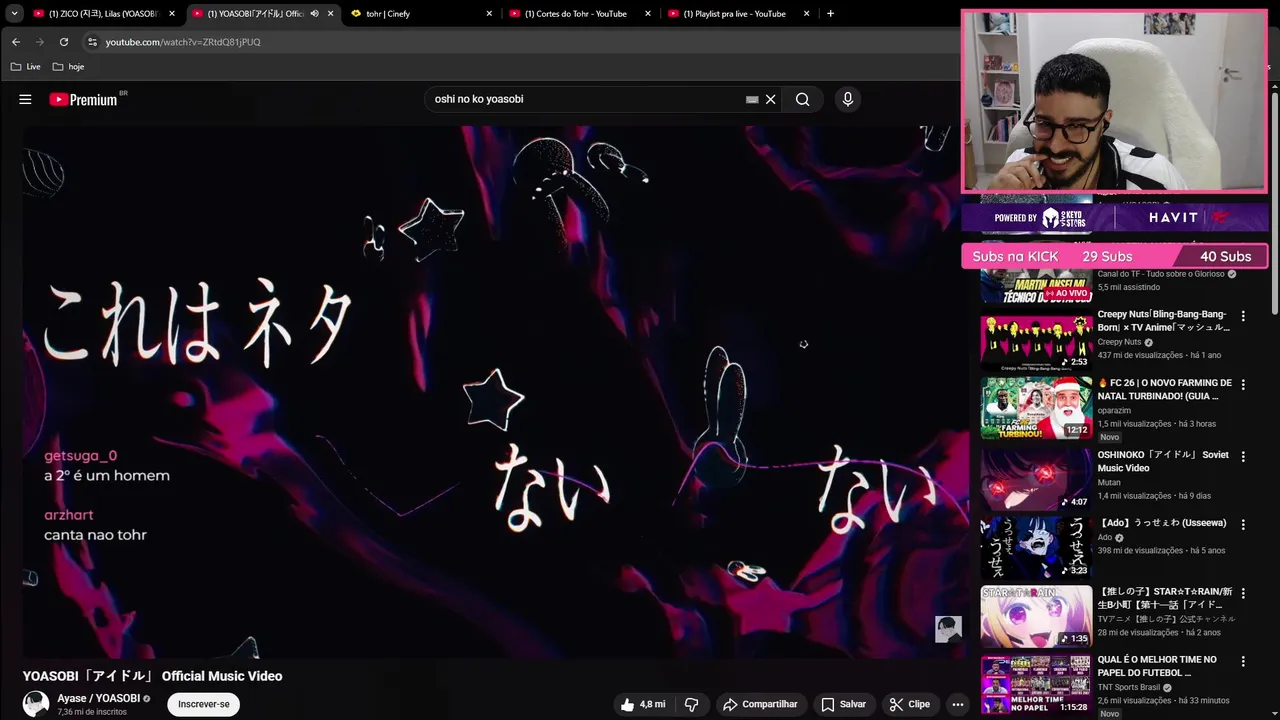Open options menu for STAR☆T☆RAIN video

(1243, 593)
